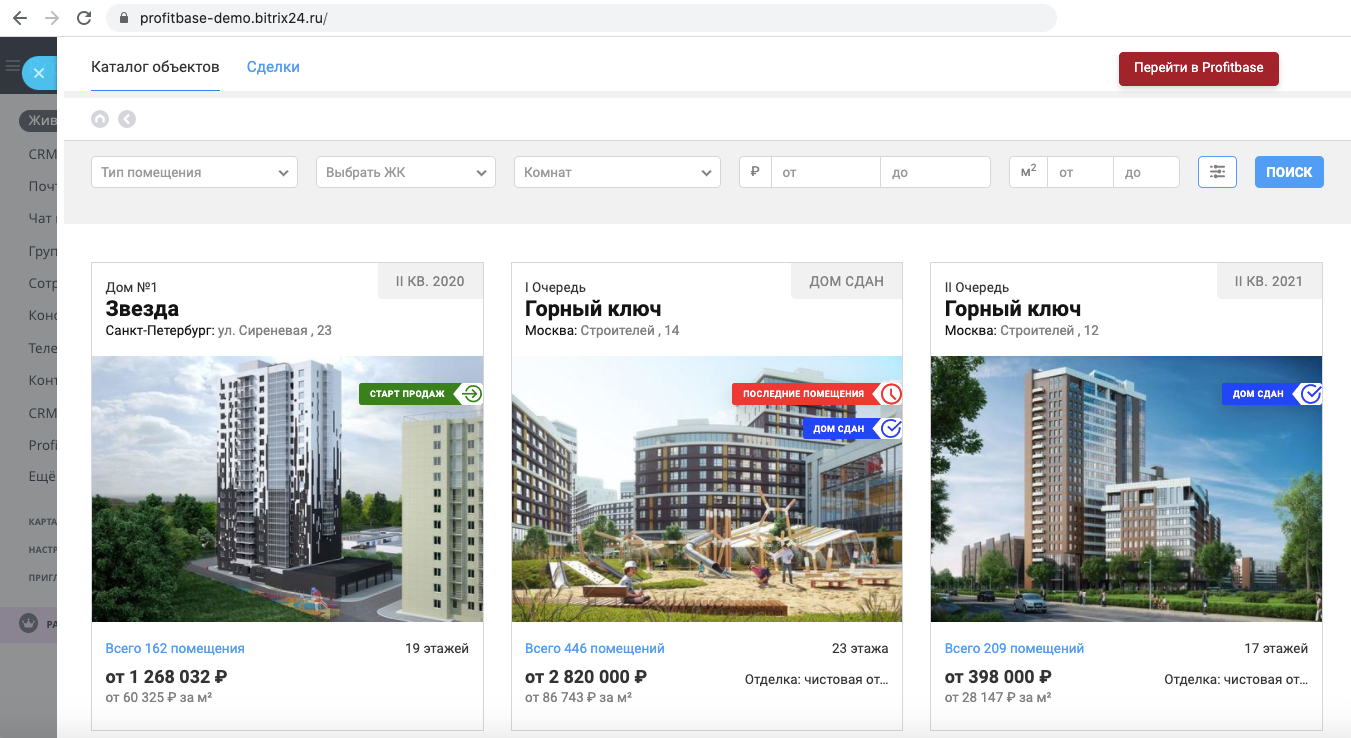
Task: Open the Тип помещения dropdown
Action: pos(194,172)
